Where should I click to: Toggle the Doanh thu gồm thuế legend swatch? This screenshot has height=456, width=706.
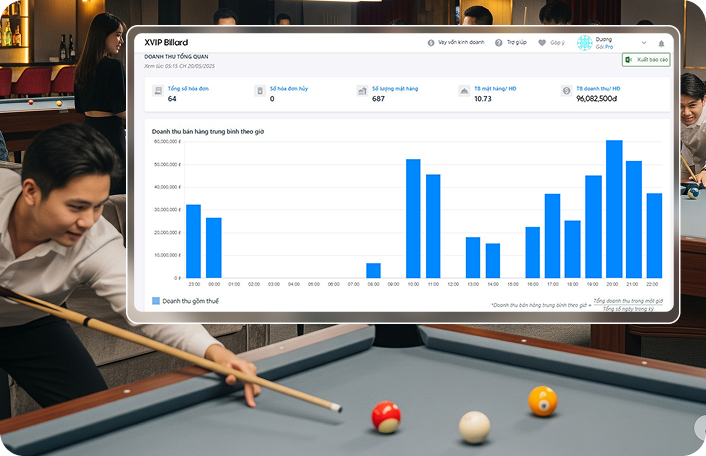click(x=156, y=300)
